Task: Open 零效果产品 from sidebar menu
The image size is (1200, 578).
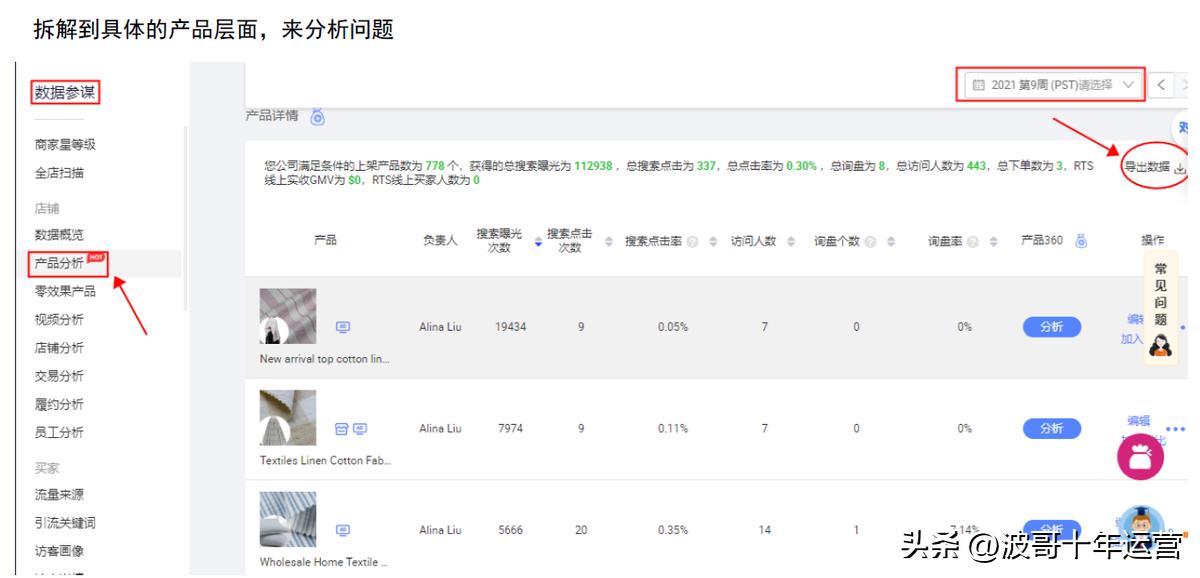Action: [66, 292]
